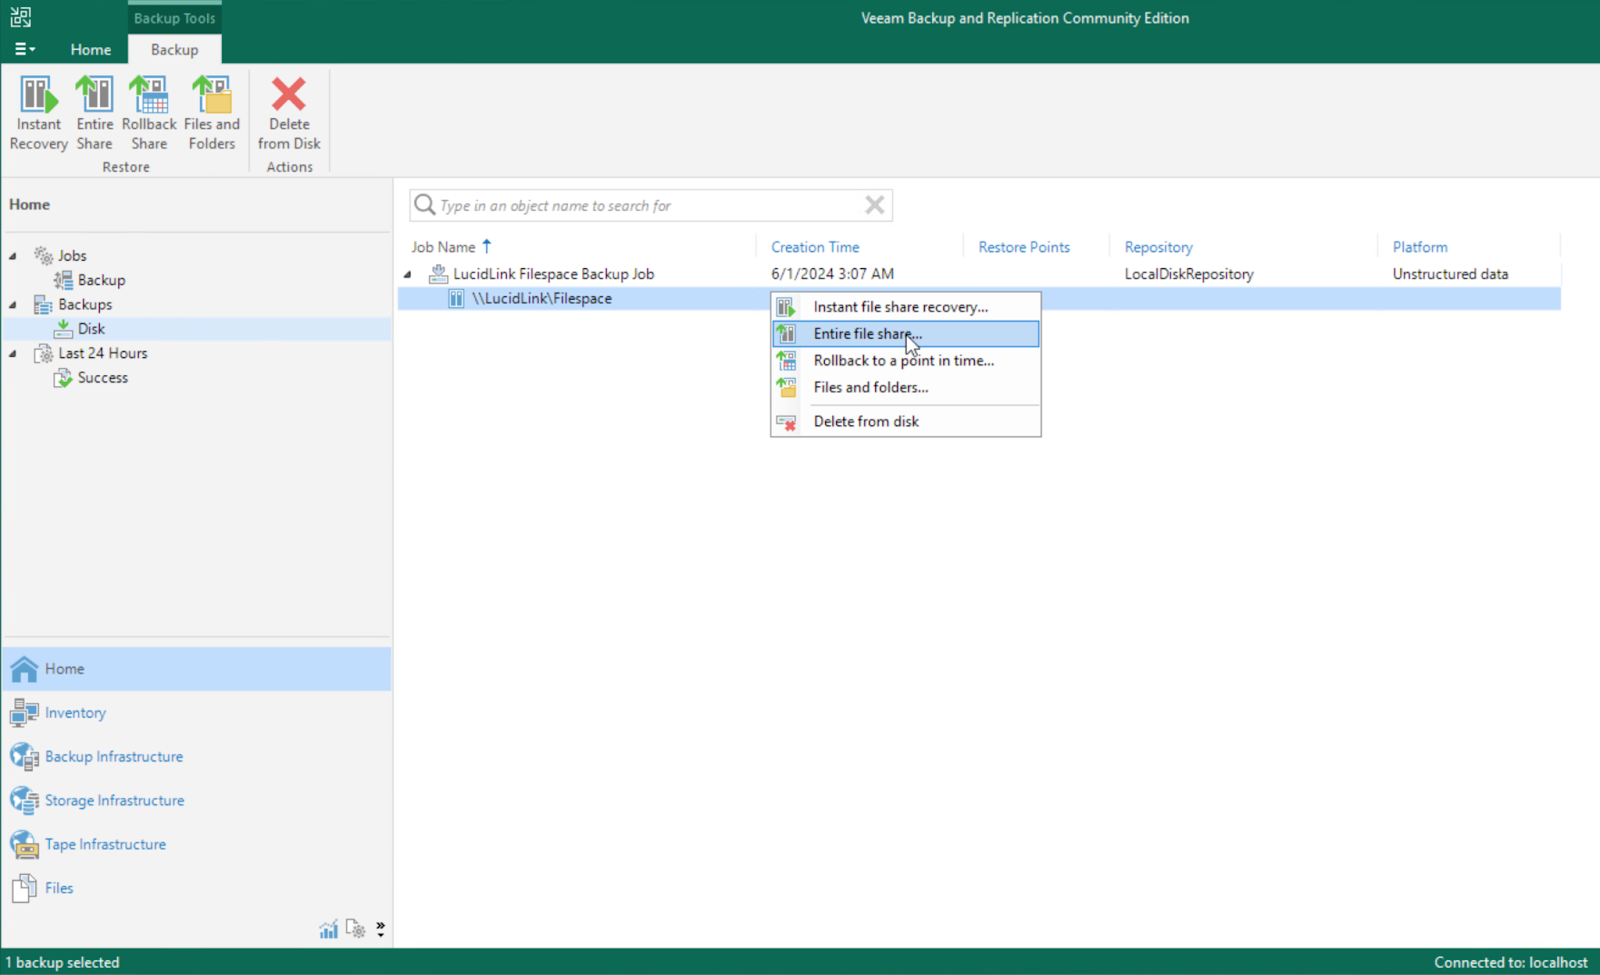
Task: Click the Tape Infrastructure icon
Action: tap(24, 845)
